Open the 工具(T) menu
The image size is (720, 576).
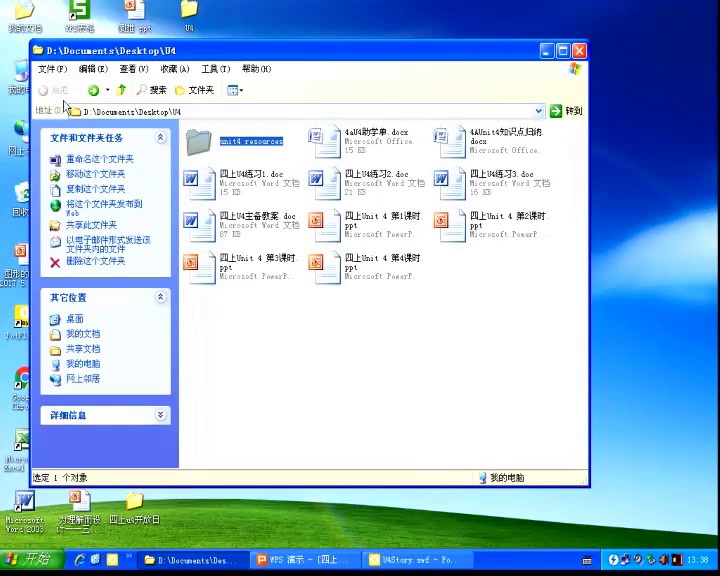[215, 69]
